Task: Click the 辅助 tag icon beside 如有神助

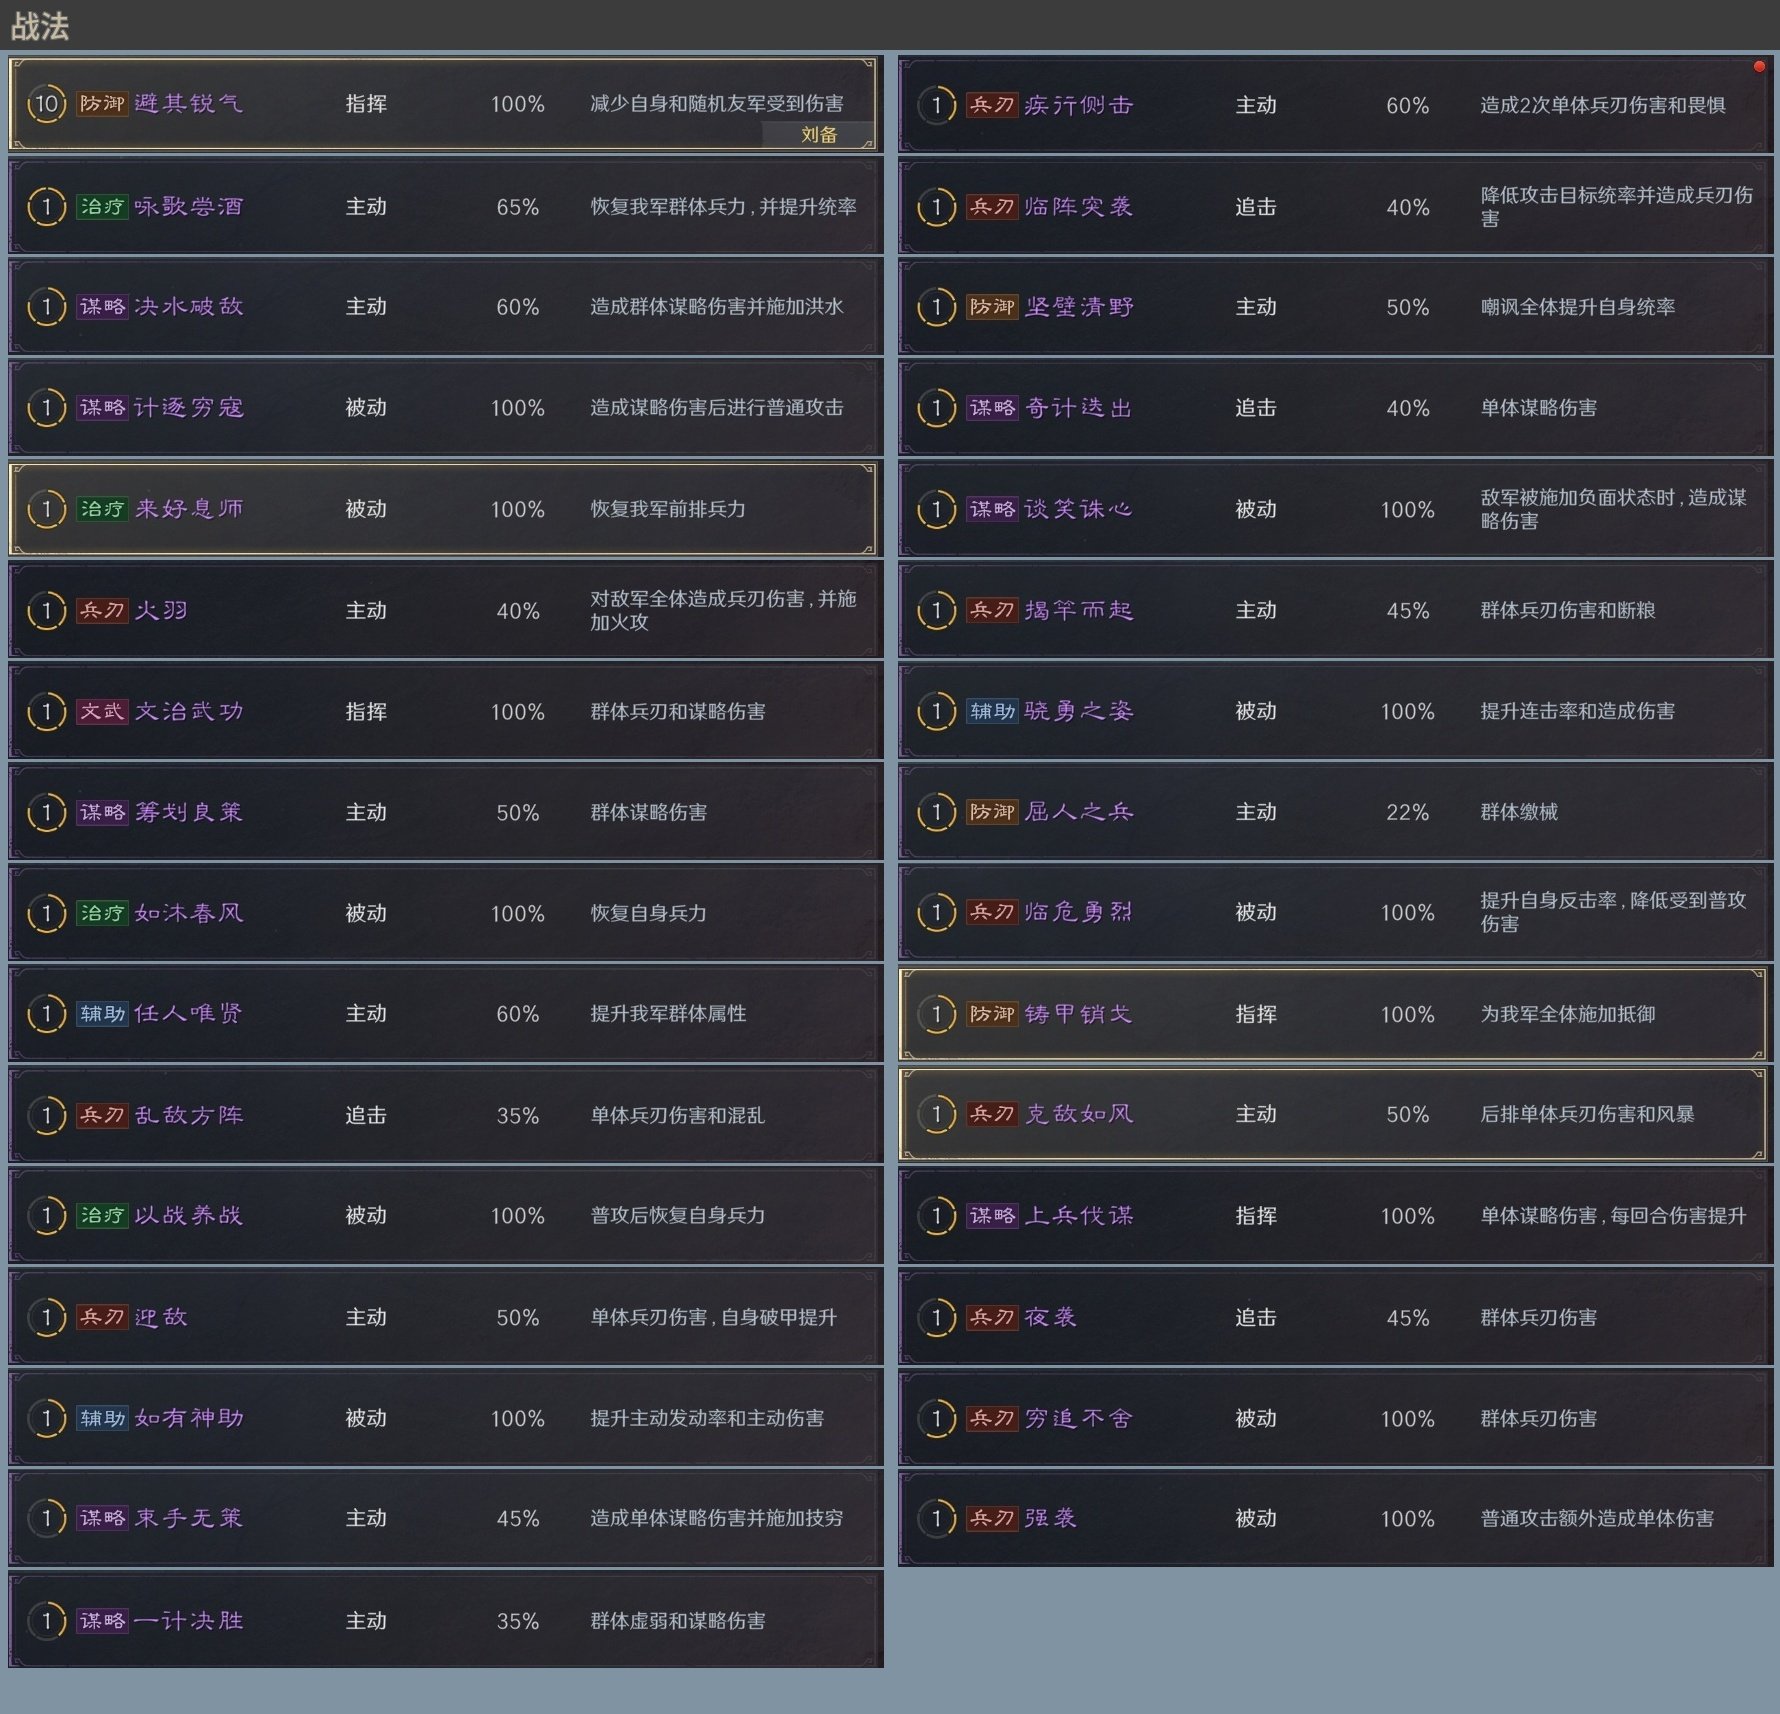Action: tap(103, 1419)
